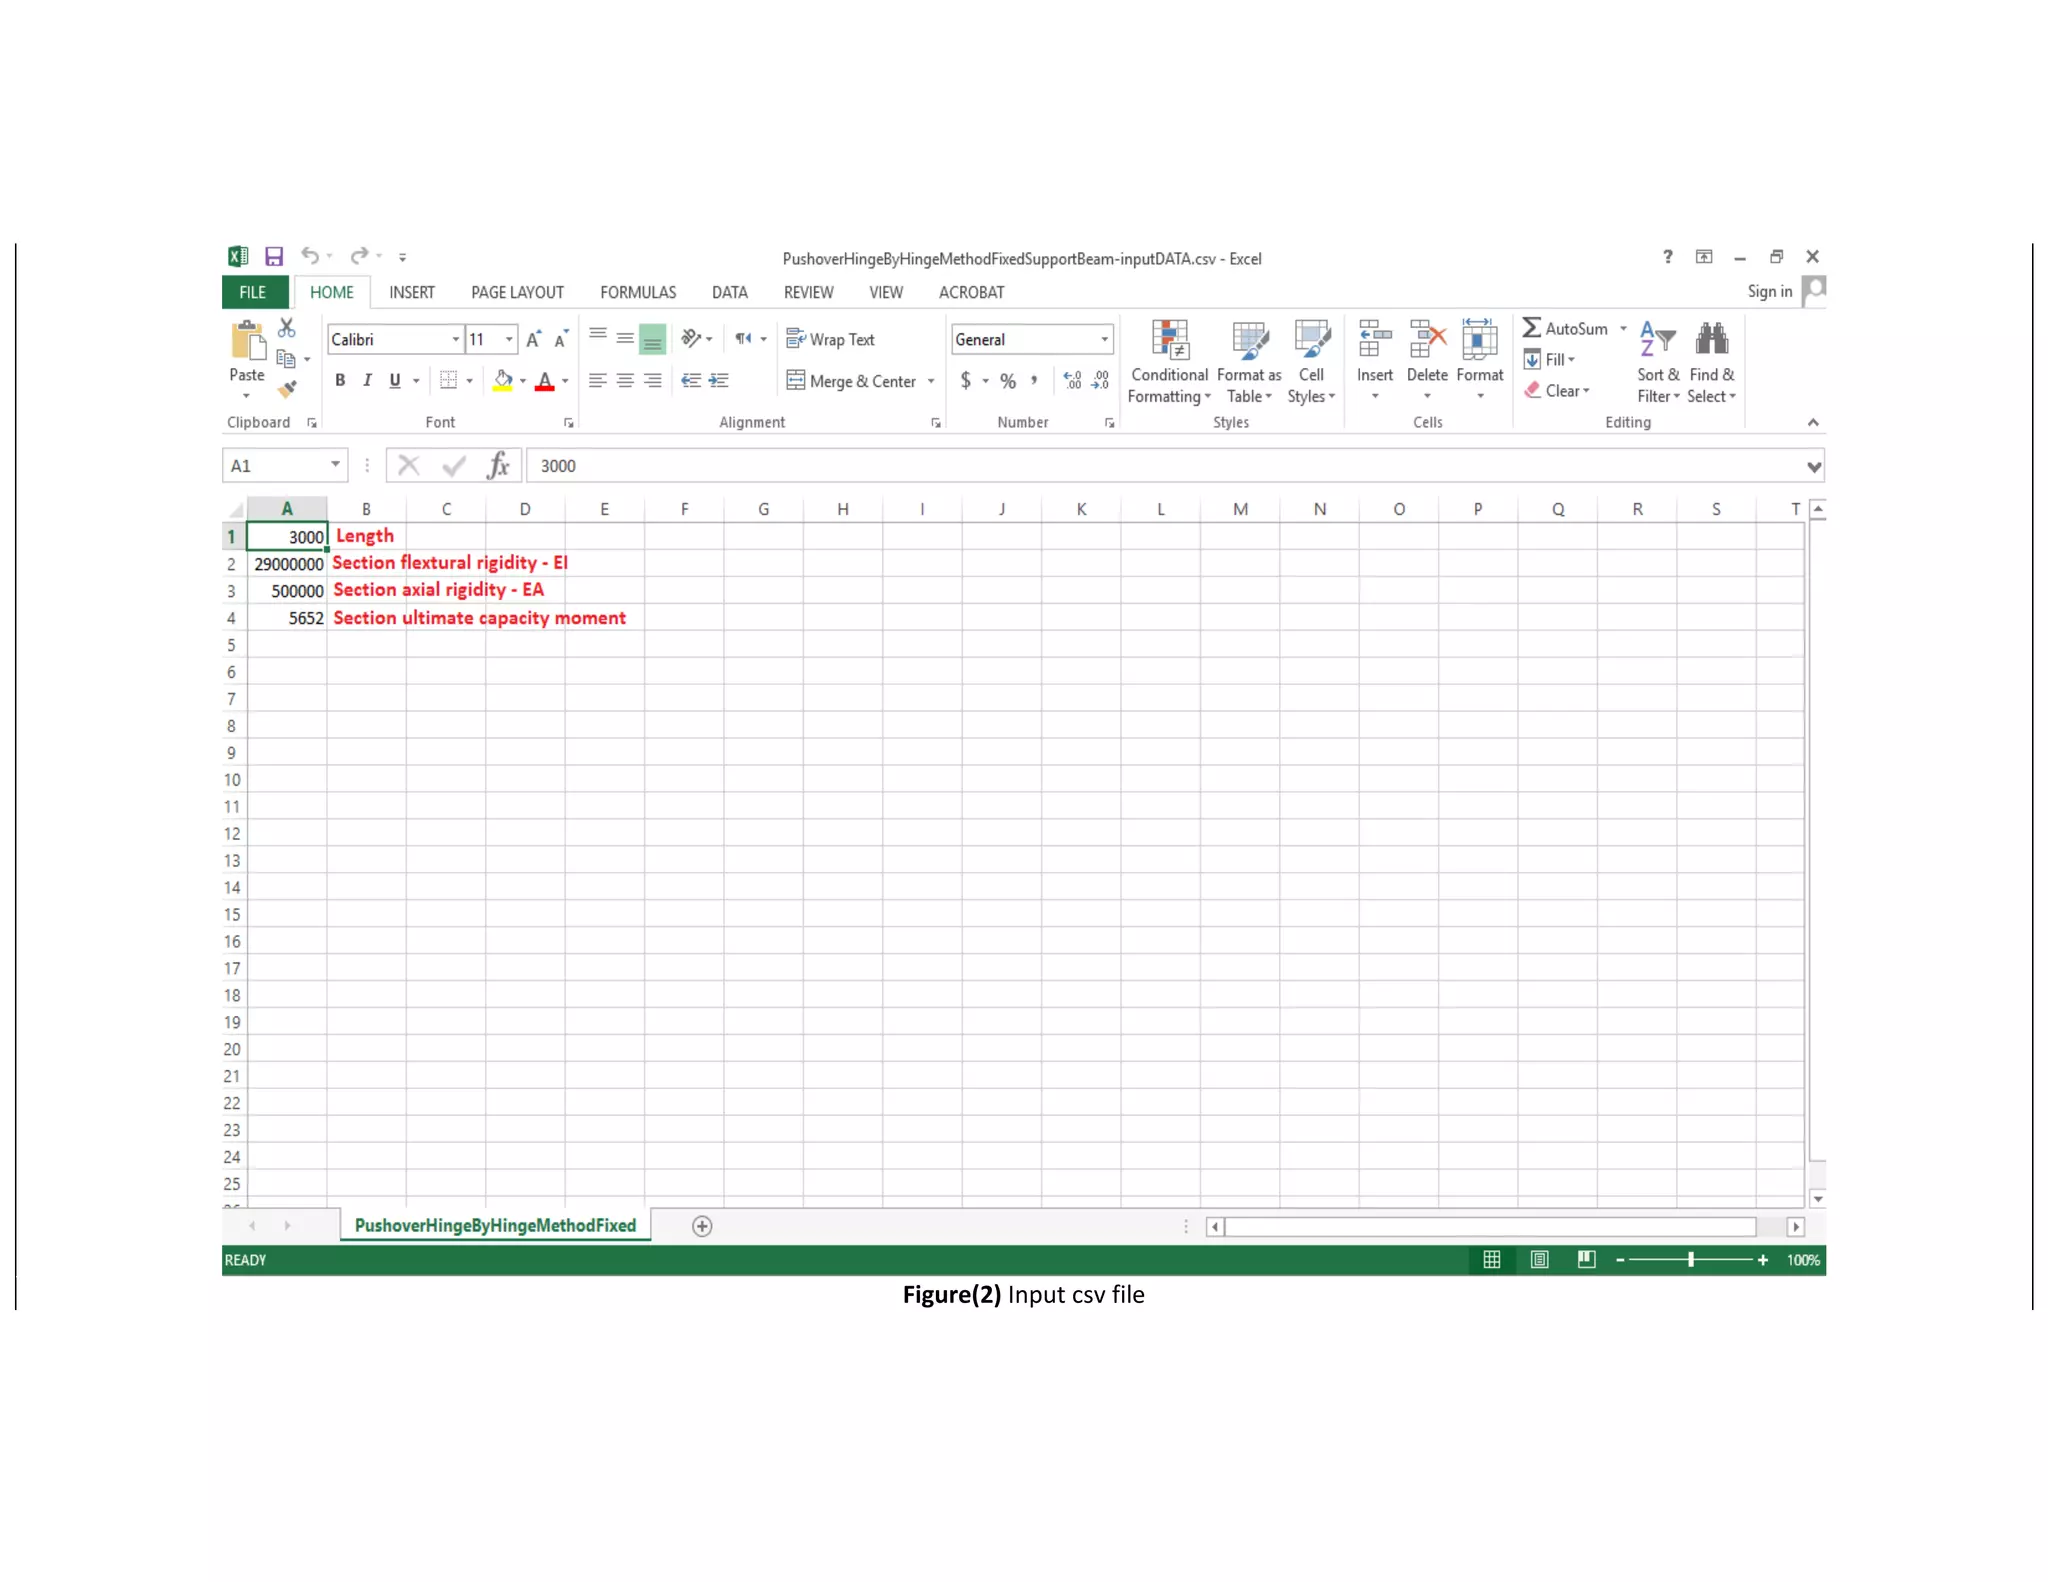Click the AutoSum button
The image size is (2048, 1582).
point(1565,328)
